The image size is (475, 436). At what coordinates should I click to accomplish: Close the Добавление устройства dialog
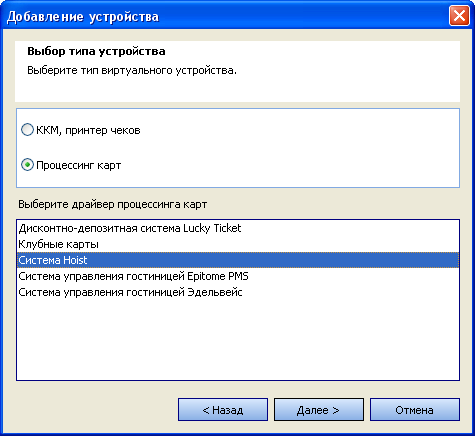click(459, 16)
